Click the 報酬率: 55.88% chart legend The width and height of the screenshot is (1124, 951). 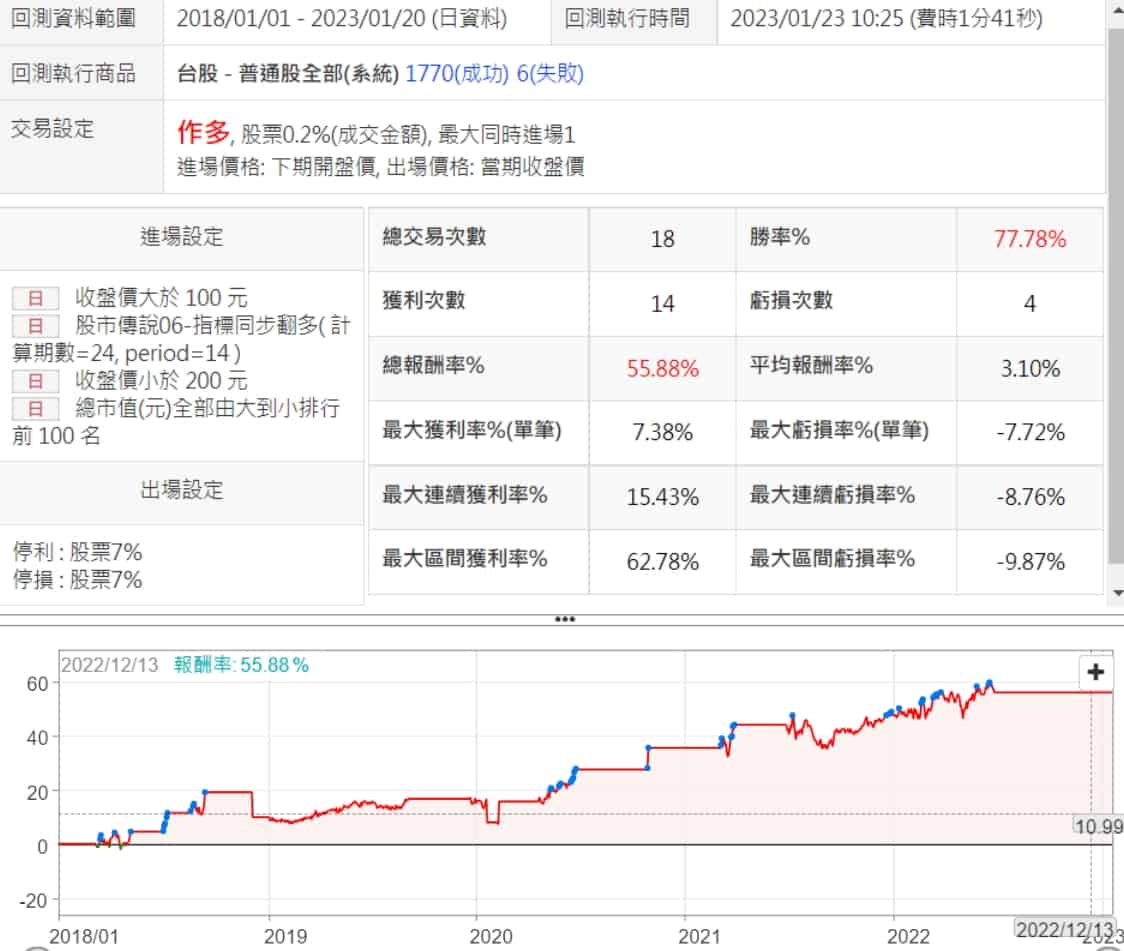point(241,665)
